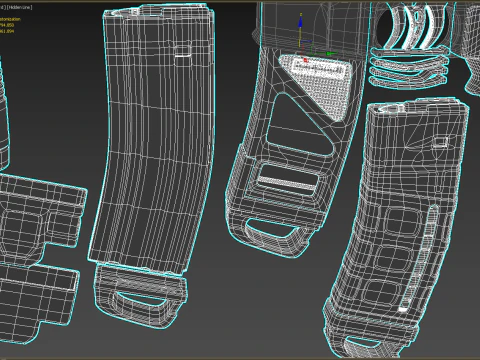
Task: Click the horizontal slot in the grip's middle
Action: 287,177
